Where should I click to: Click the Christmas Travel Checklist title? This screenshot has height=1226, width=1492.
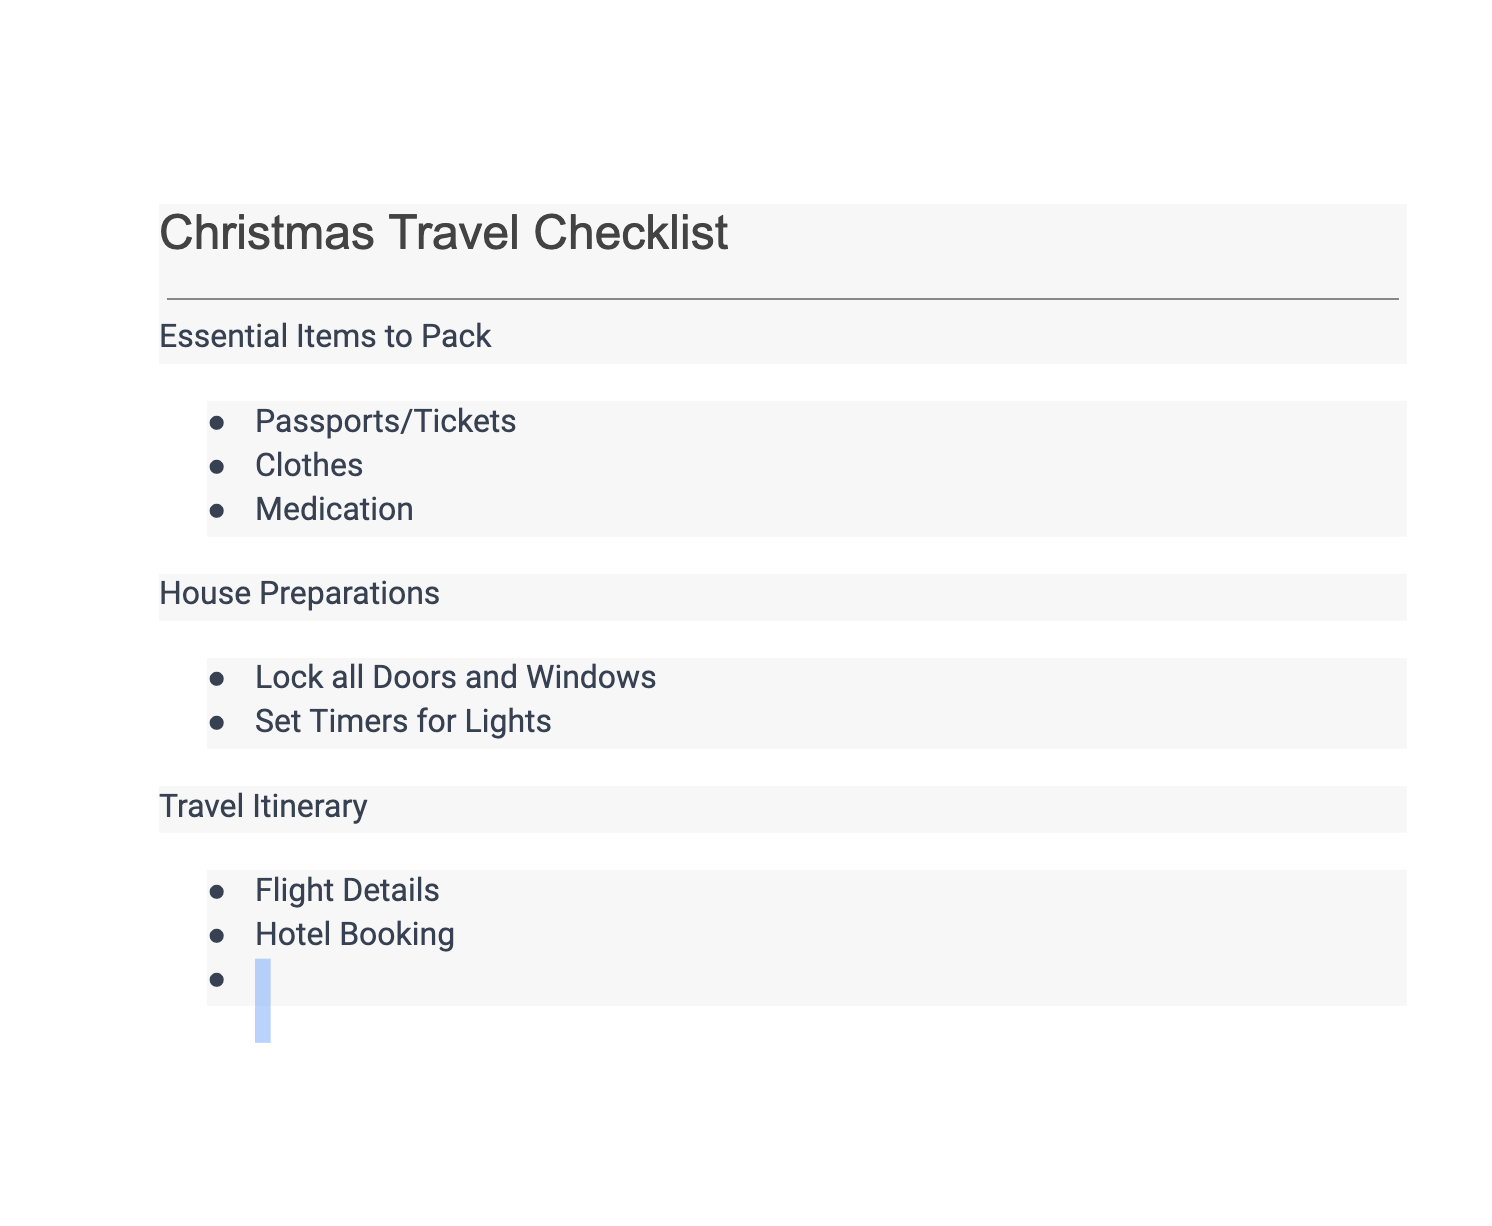click(x=444, y=233)
